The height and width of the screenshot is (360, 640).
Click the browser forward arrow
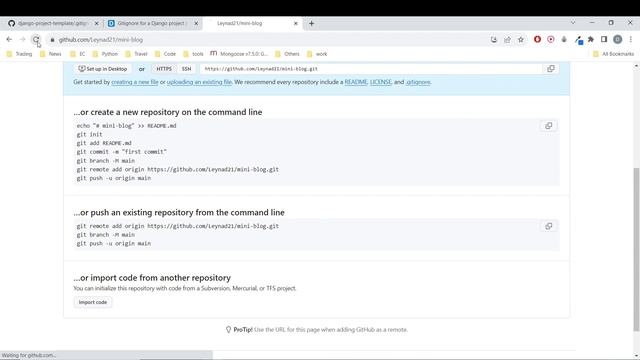(x=22, y=40)
